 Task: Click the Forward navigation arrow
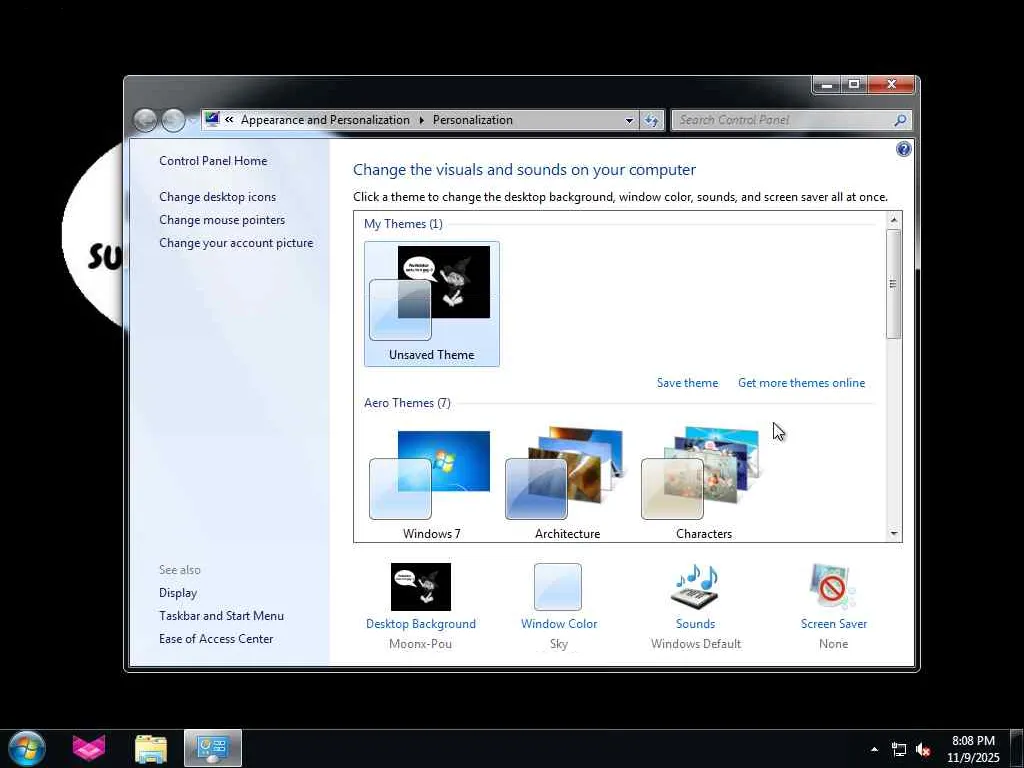tap(173, 120)
